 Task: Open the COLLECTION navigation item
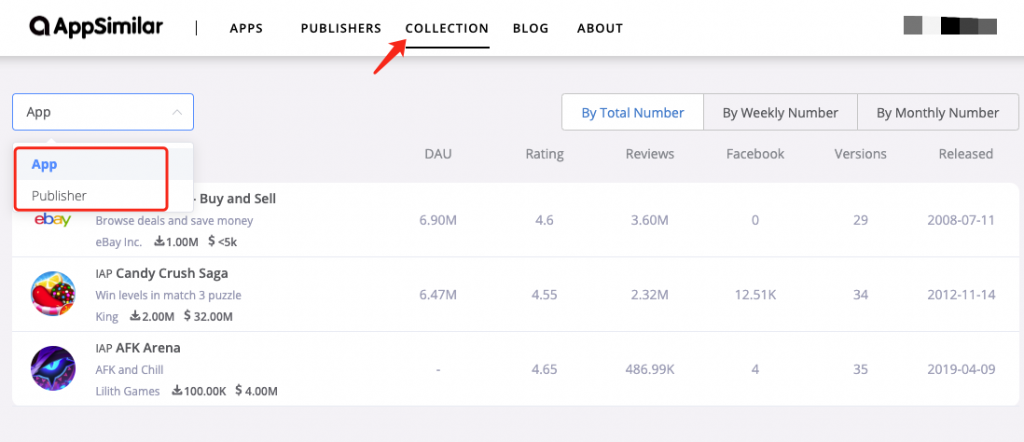point(447,29)
